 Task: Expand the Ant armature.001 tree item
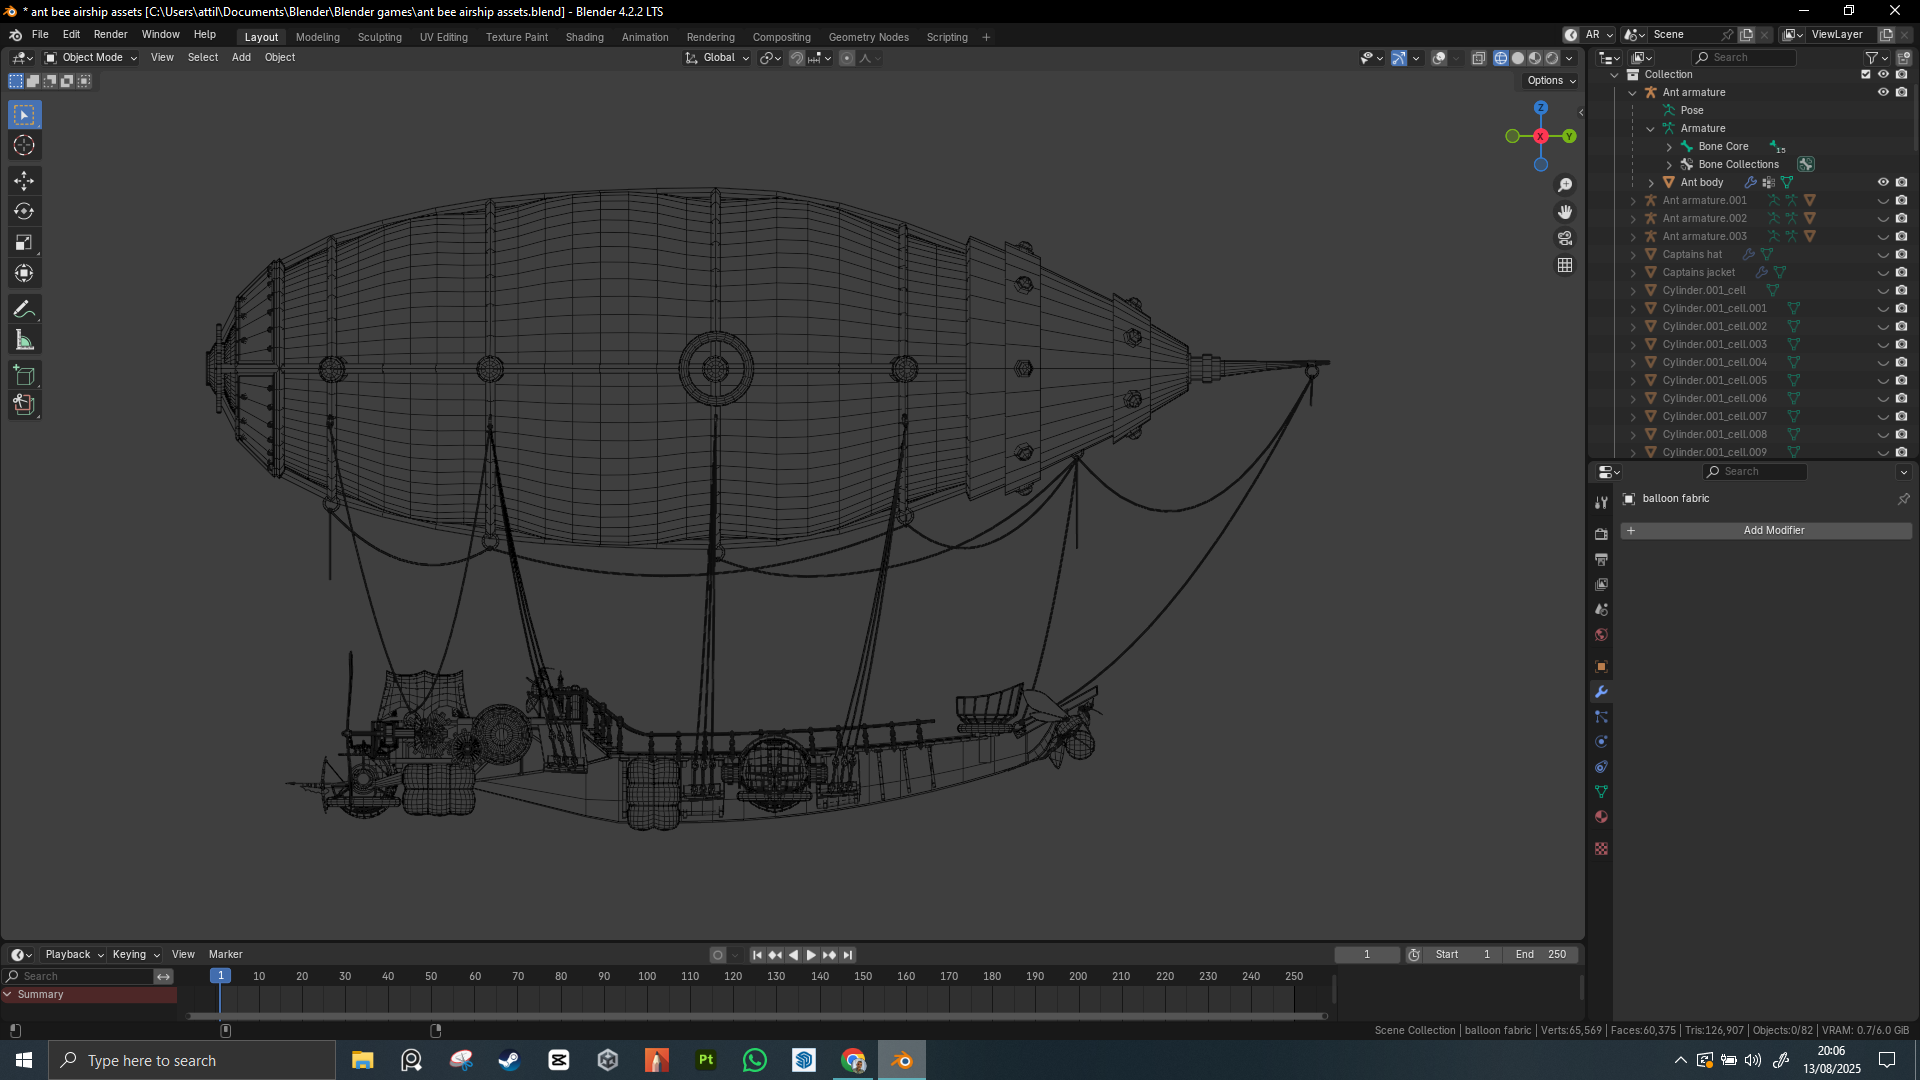coord(1633,201)
